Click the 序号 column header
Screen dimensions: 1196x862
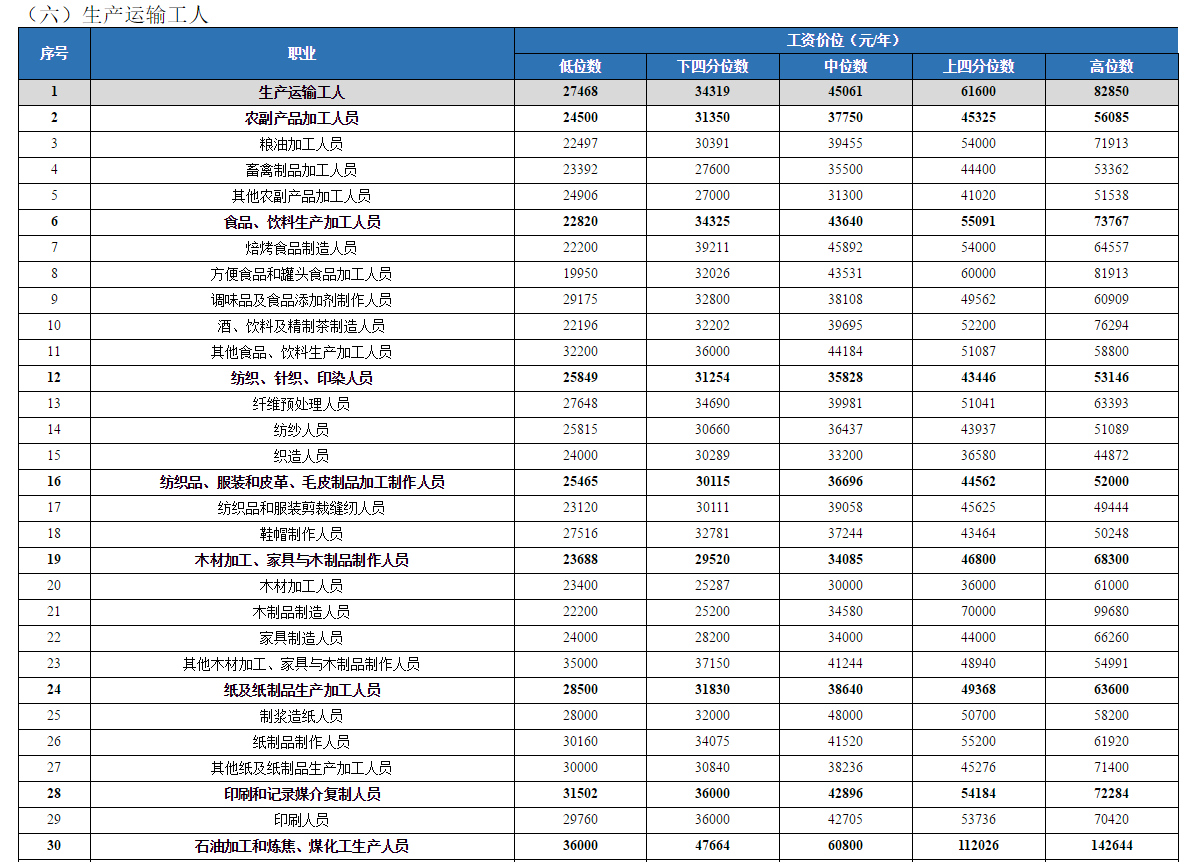pos(54,53)
